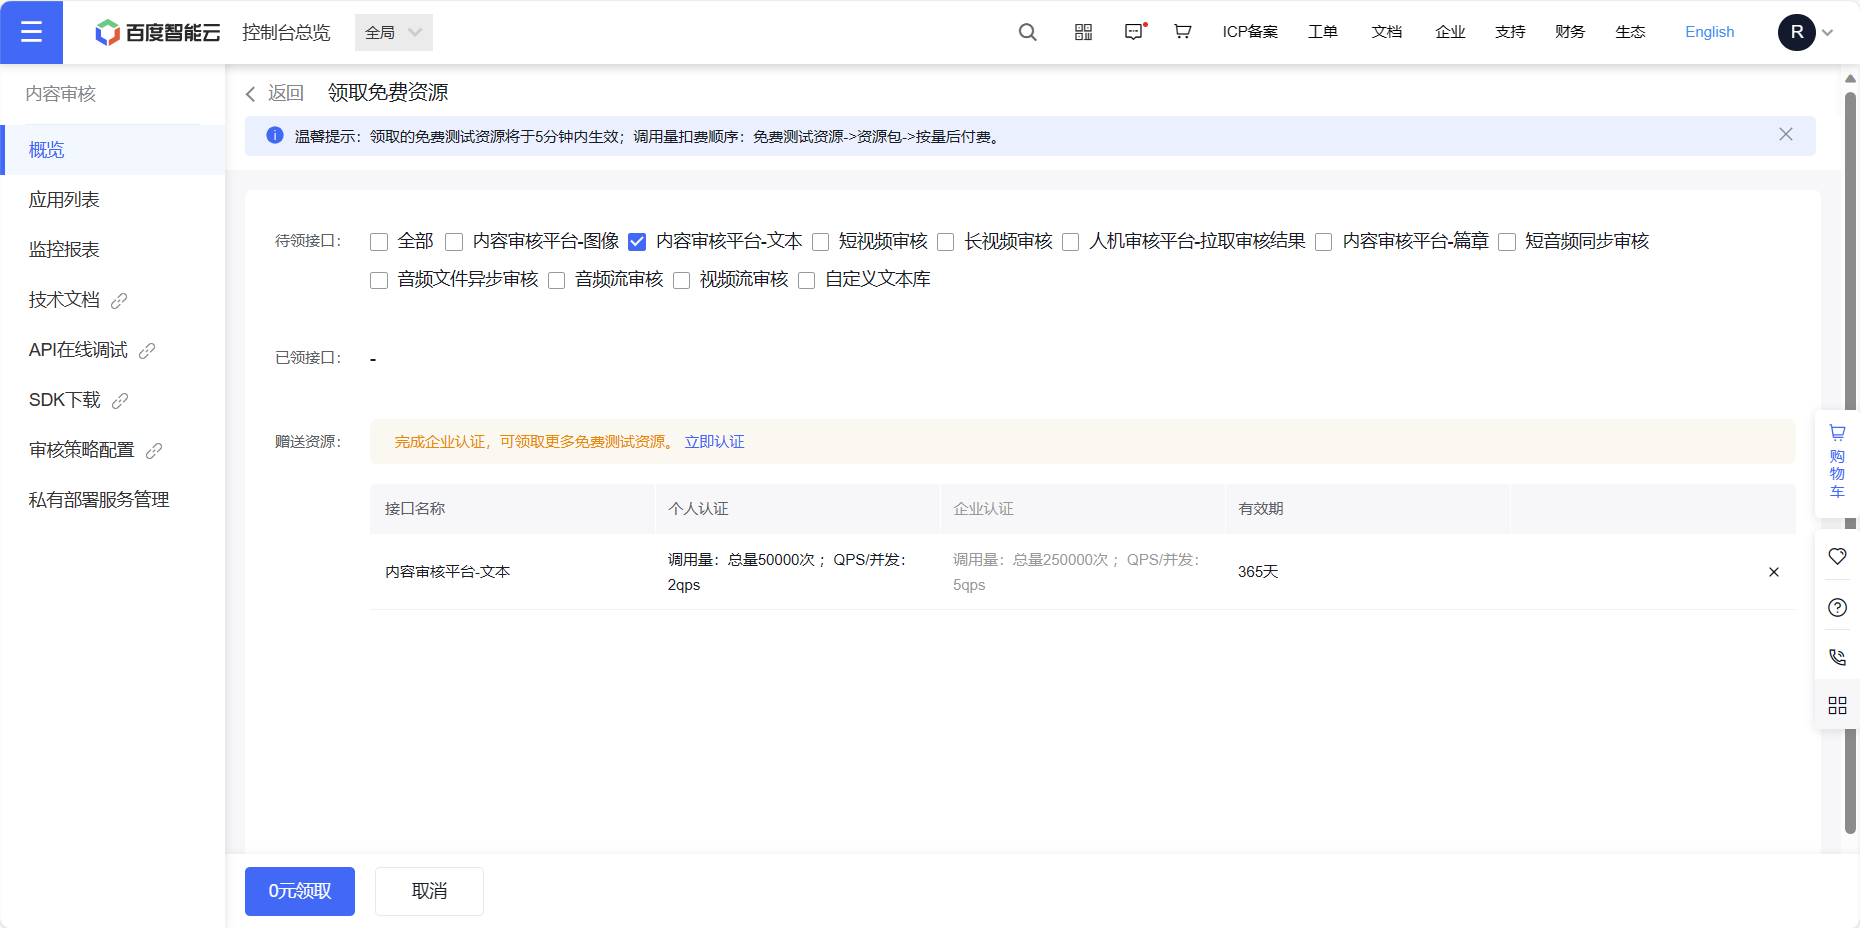Screen dimensions: 1860x928
Task: Open ICP备案 in top navigation
Action: pyautogui.click(x=1250, y=32)
